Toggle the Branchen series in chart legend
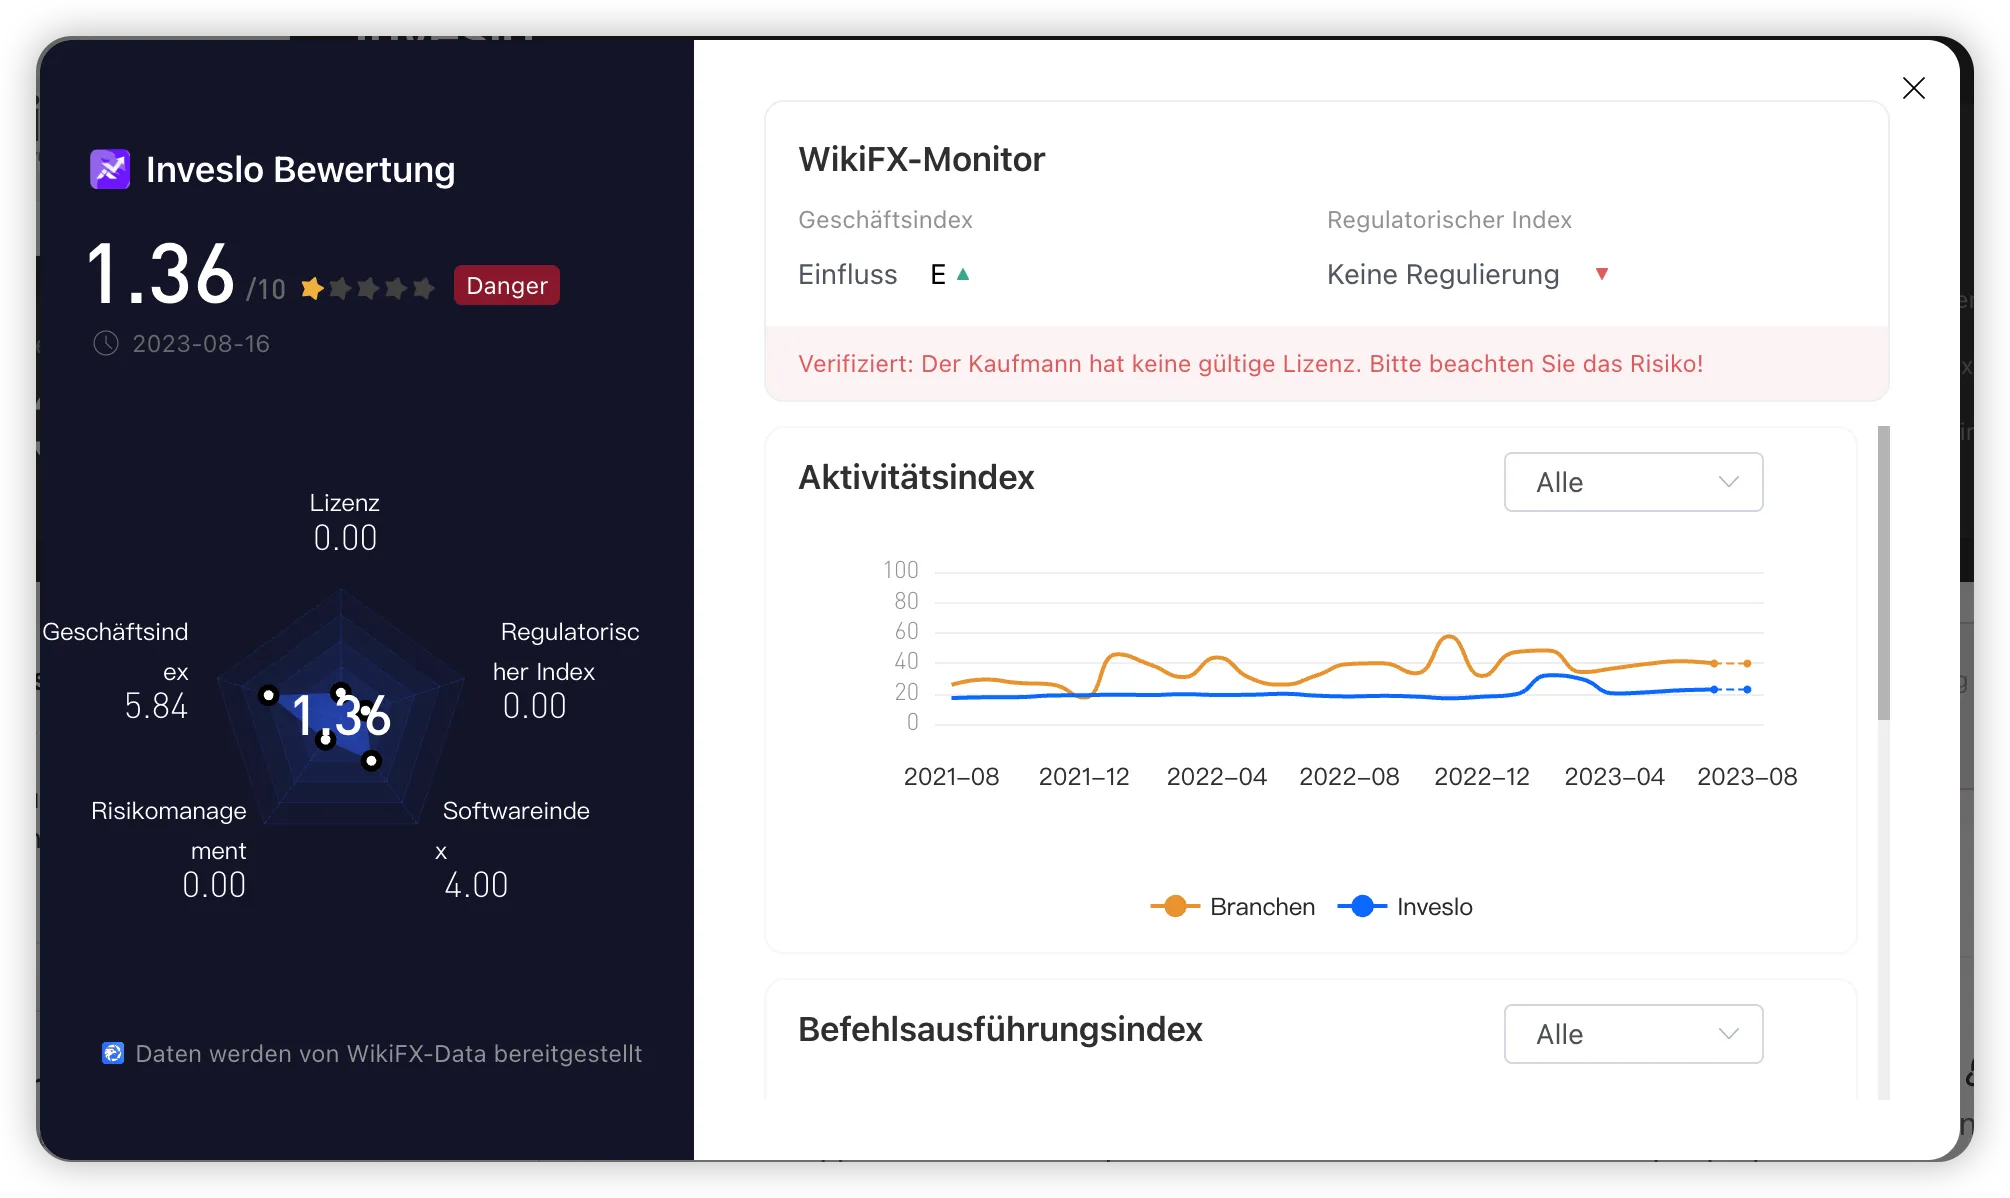The width and height of the screenshot is (2010, 1198). [x=1232, y=906]
